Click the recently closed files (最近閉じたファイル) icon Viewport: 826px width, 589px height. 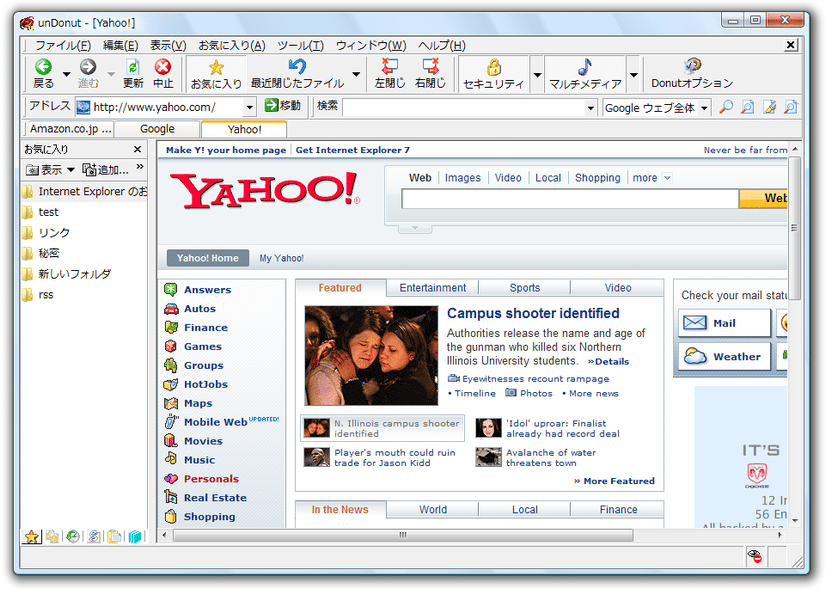coord(297,66)
